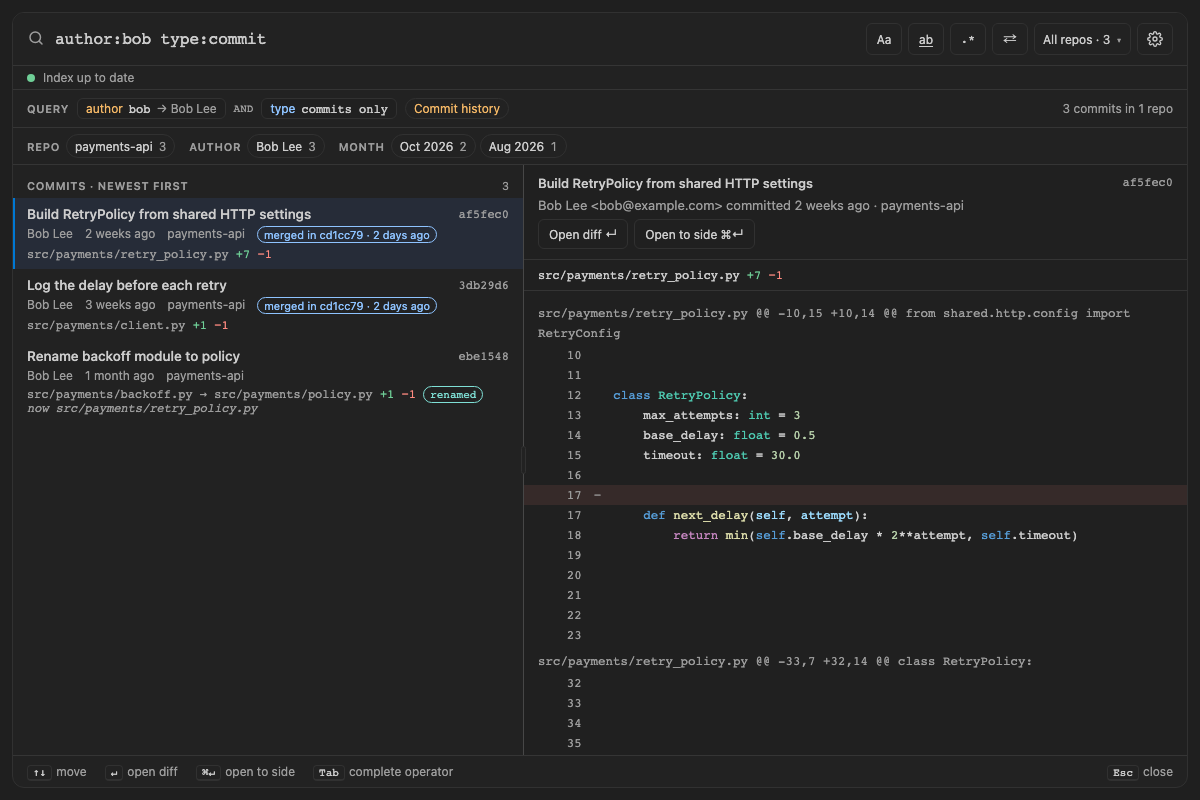Screen dimensions: 1200x800
Task: Click src/payments/client.py path in commit list
Action: pyautogui.click(x=106, y=325)
